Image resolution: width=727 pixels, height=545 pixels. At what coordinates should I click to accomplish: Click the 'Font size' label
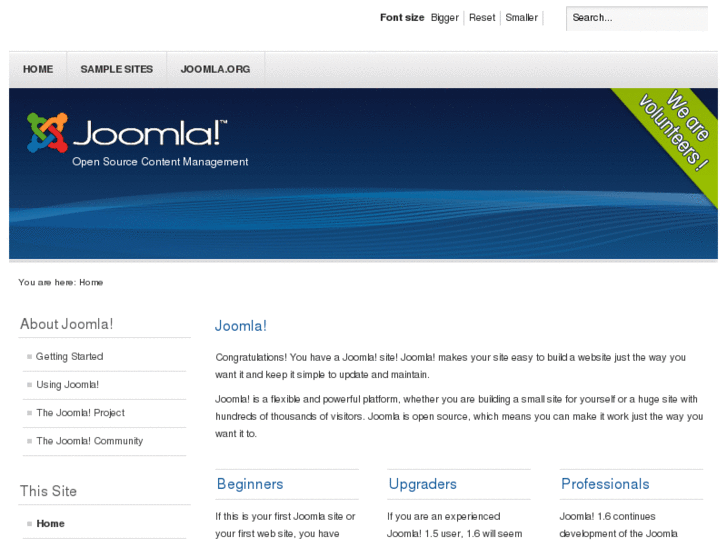pos(402,18)
